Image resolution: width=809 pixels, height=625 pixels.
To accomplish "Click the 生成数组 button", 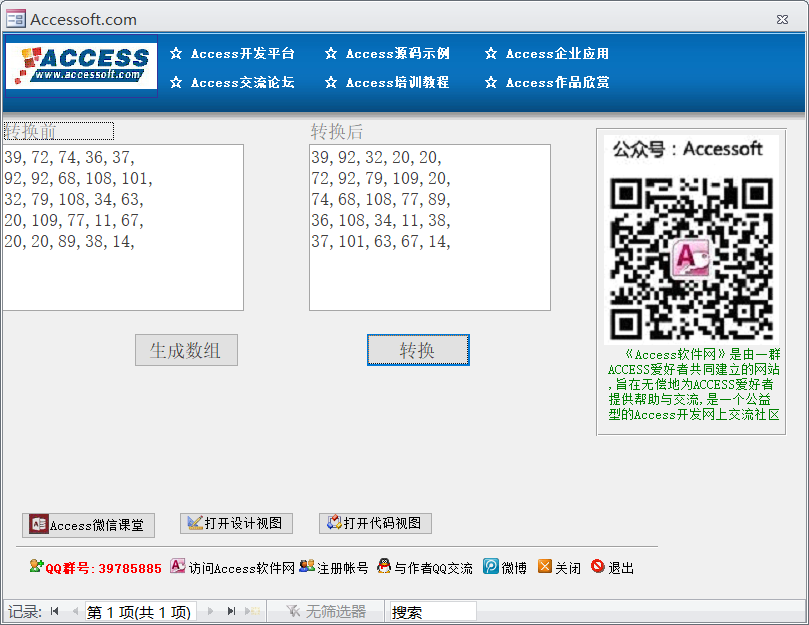I will [186, 350].
